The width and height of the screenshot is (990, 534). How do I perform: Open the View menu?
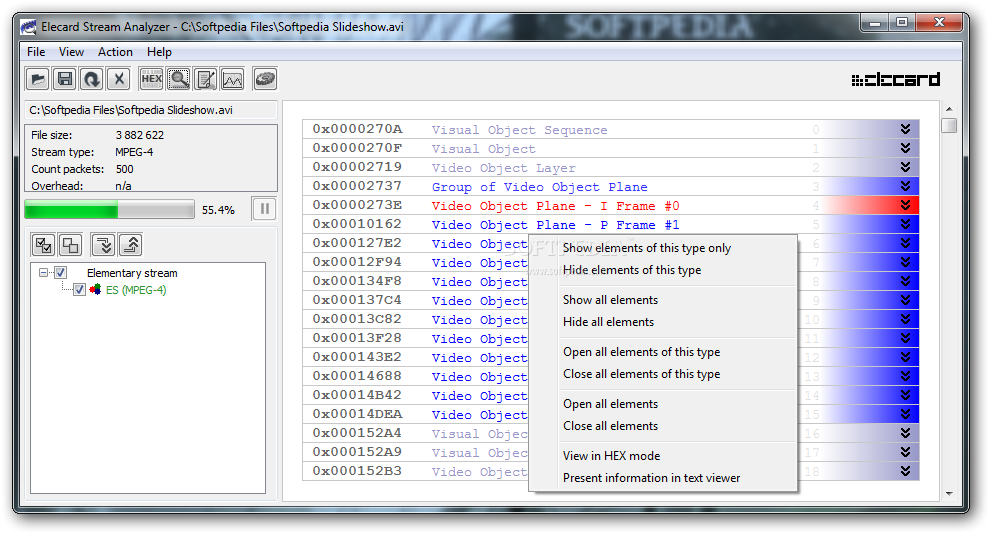click(x=71, y=52)
